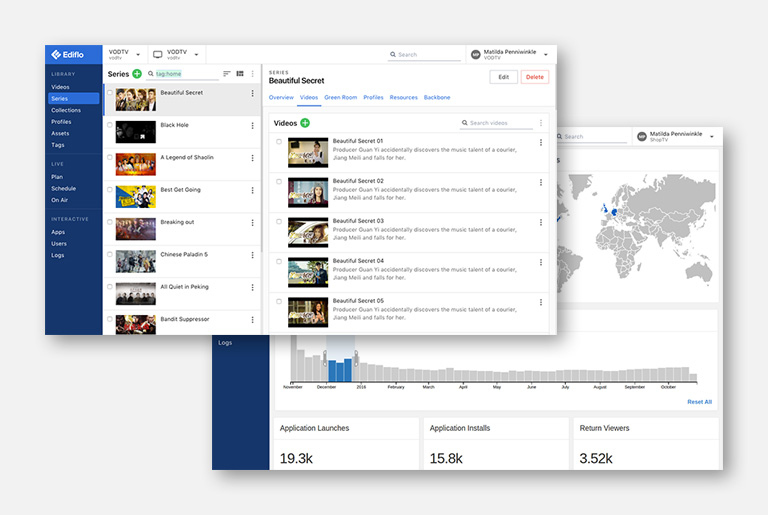Open the Backbone tab
The image size is (768, 515).
[437, 98]
